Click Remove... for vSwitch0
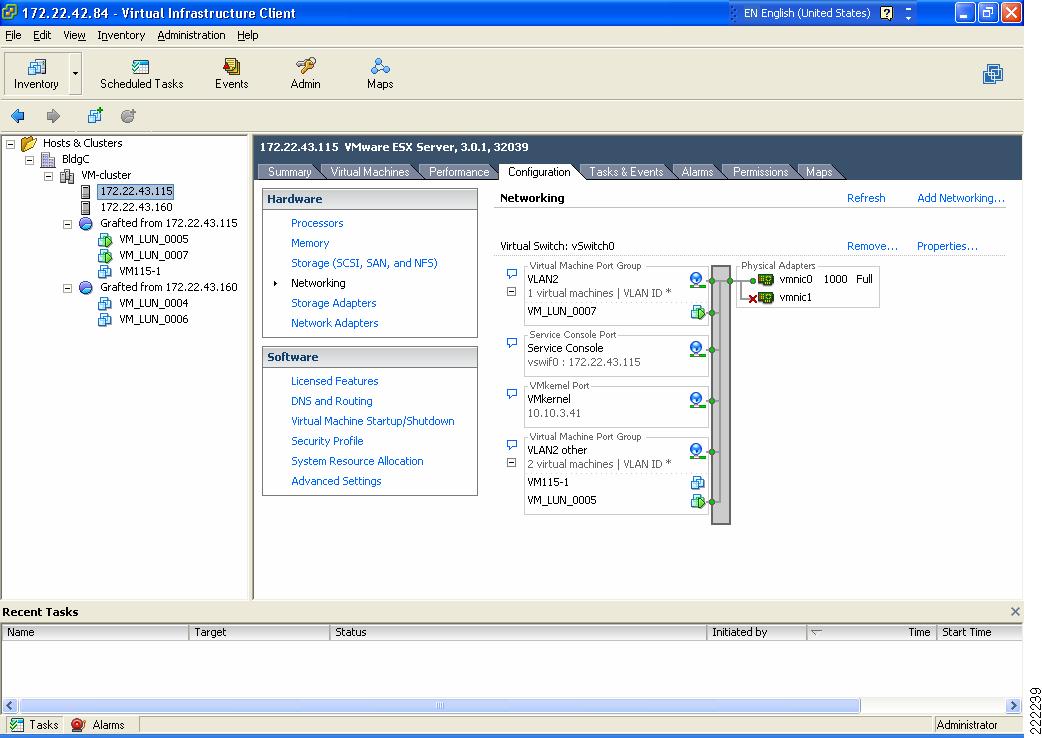The height and width of the screenshot is (738, 1042). tap(872, 246)
